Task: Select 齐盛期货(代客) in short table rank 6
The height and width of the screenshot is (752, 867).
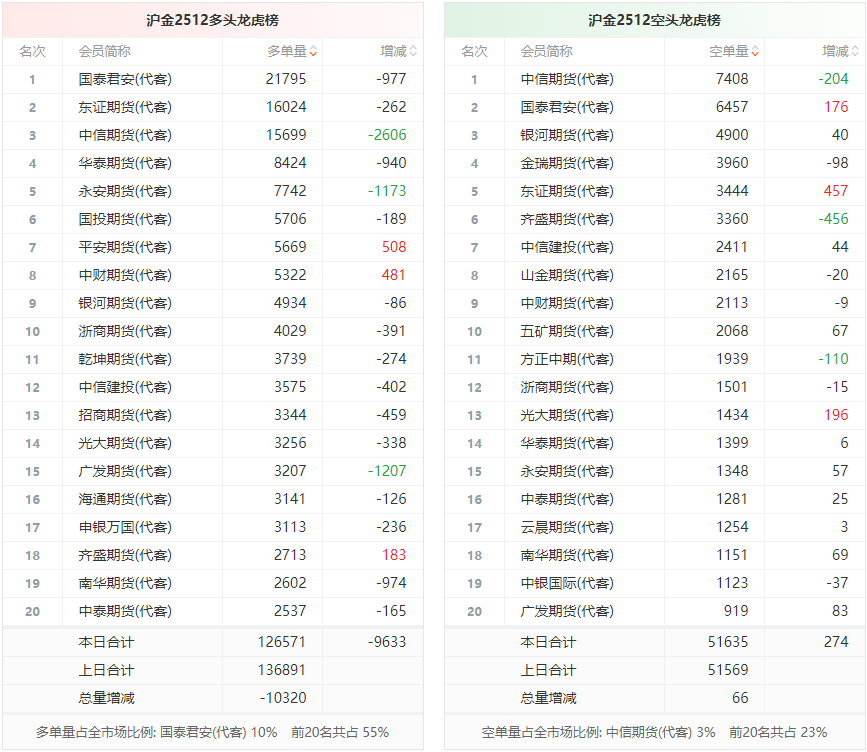Action: [567, 219]
